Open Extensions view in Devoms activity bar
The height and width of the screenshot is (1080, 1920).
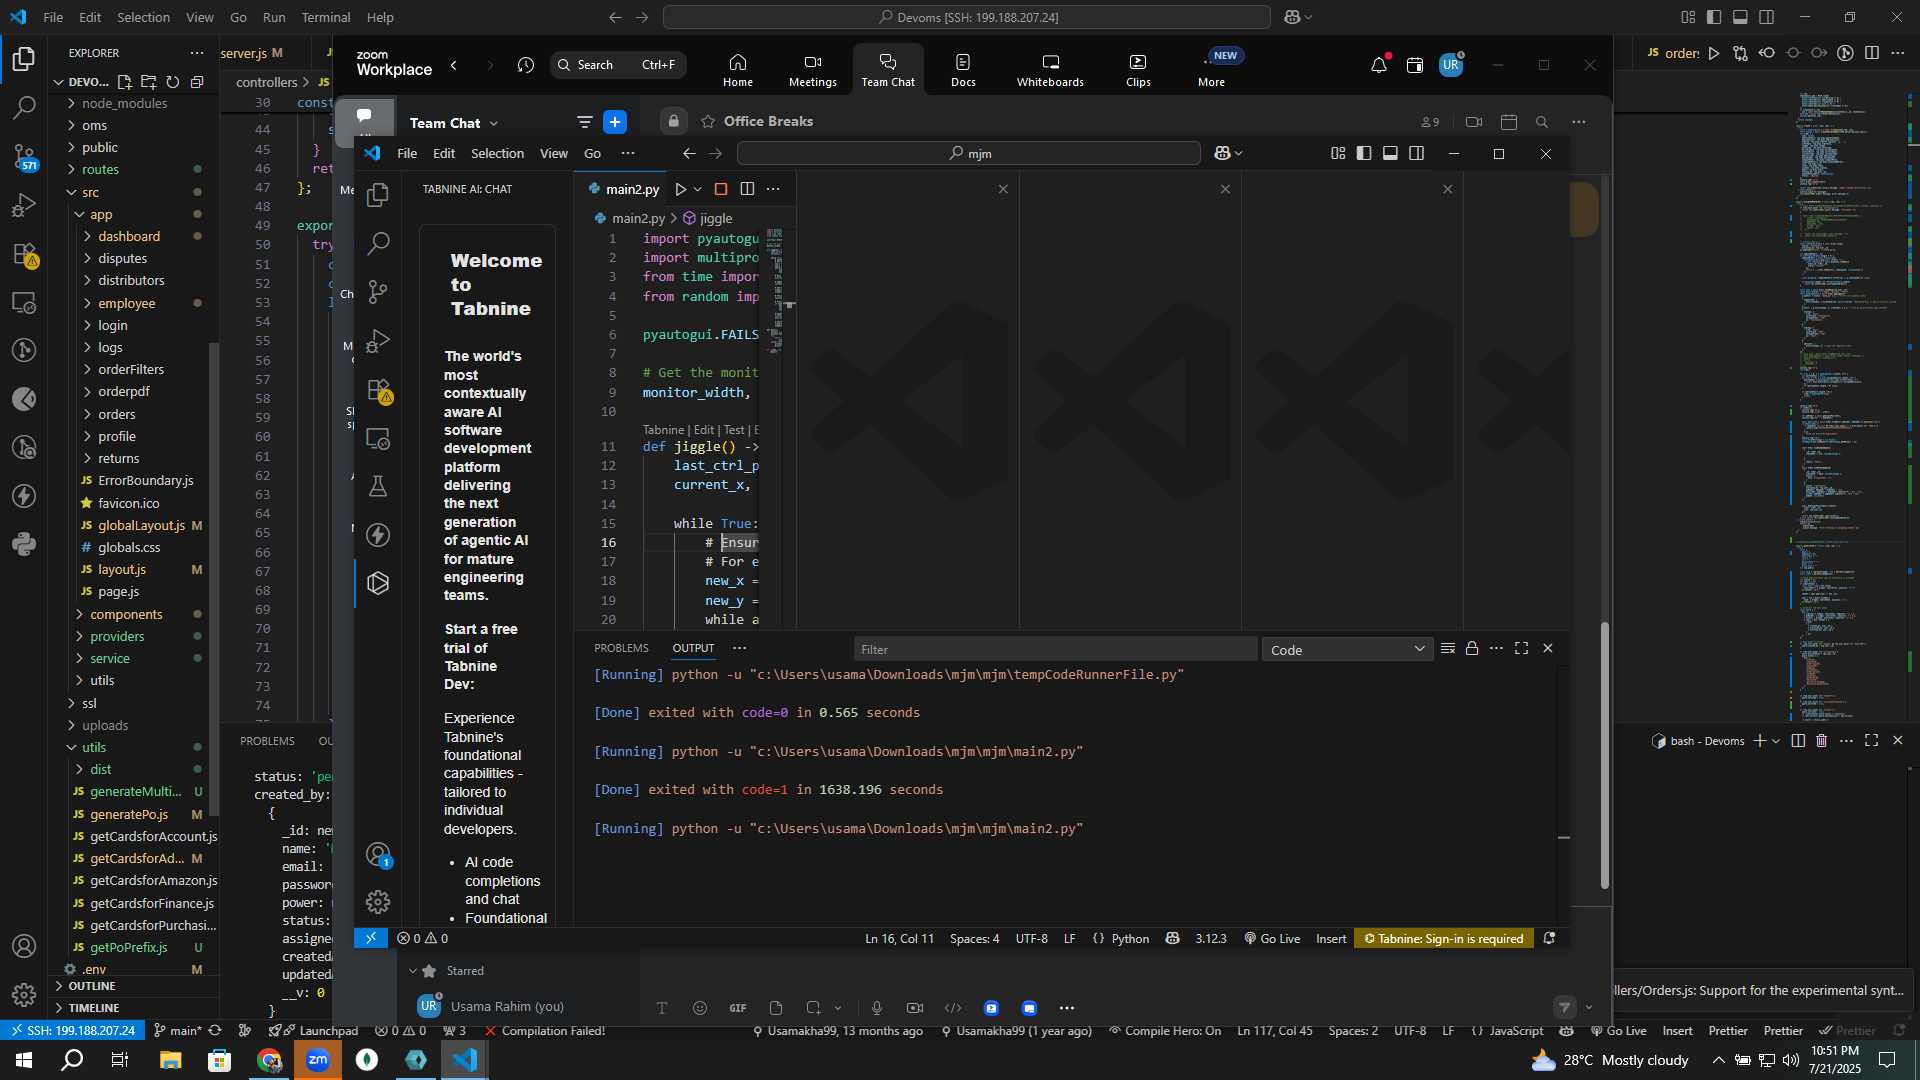click(x=24, y=254)
